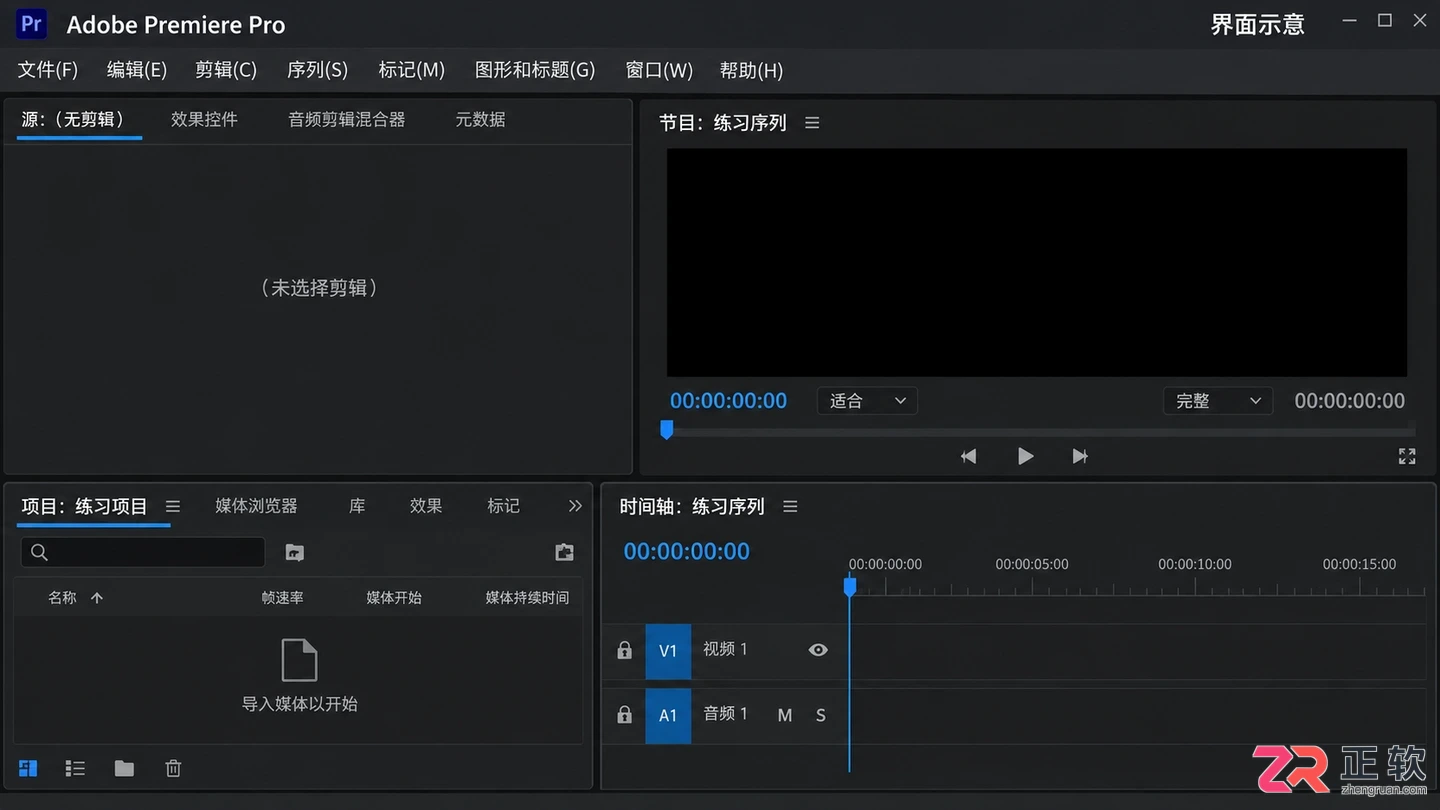Open the 项目 panel hamburger menu

(173, 507)
